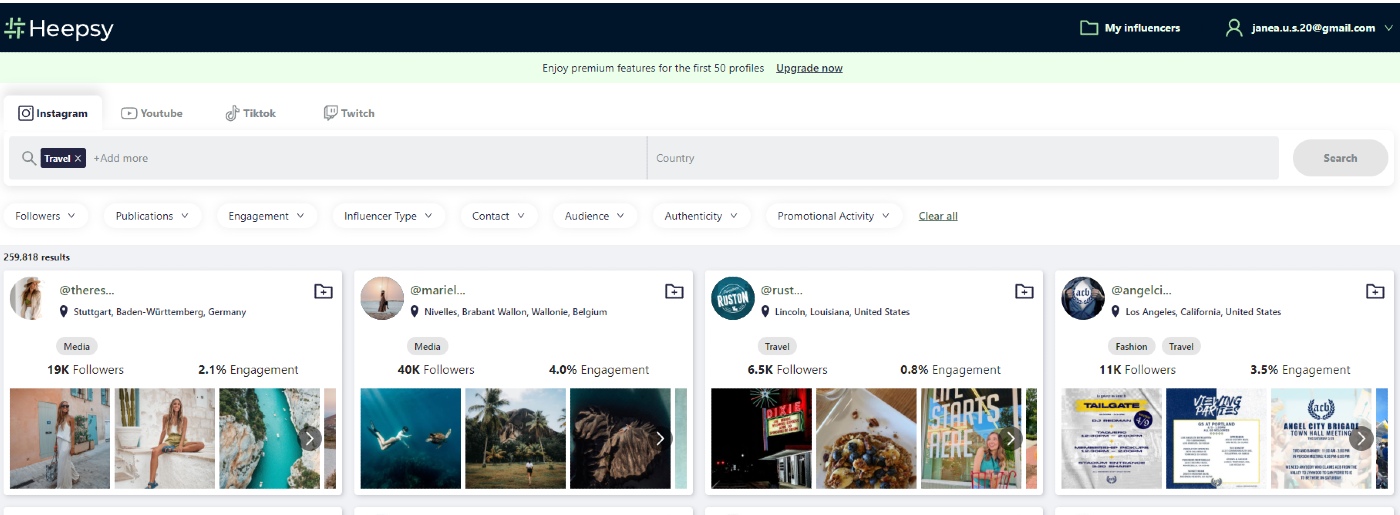Save @angelci... to the influencers folder
This screenshot has width=1400, height=515.
[x=1375, y=291]
